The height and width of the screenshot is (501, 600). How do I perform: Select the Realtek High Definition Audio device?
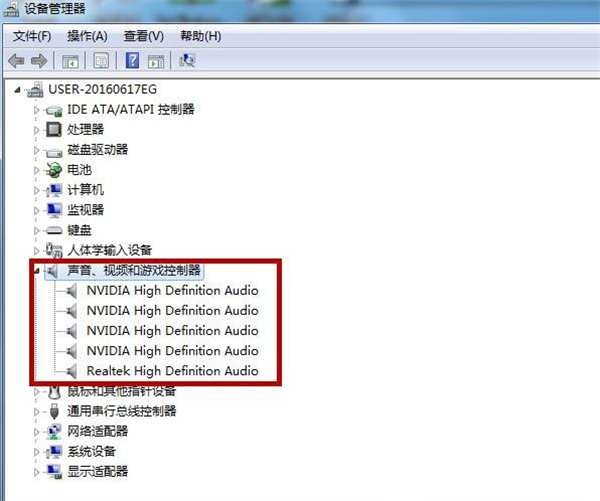[x=172, y=371]
